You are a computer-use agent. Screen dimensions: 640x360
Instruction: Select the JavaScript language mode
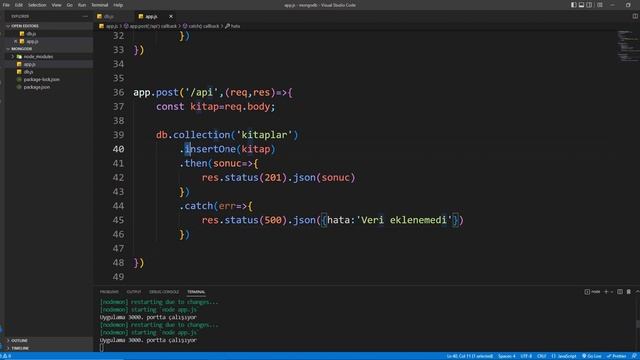click(x=564, y=356)
